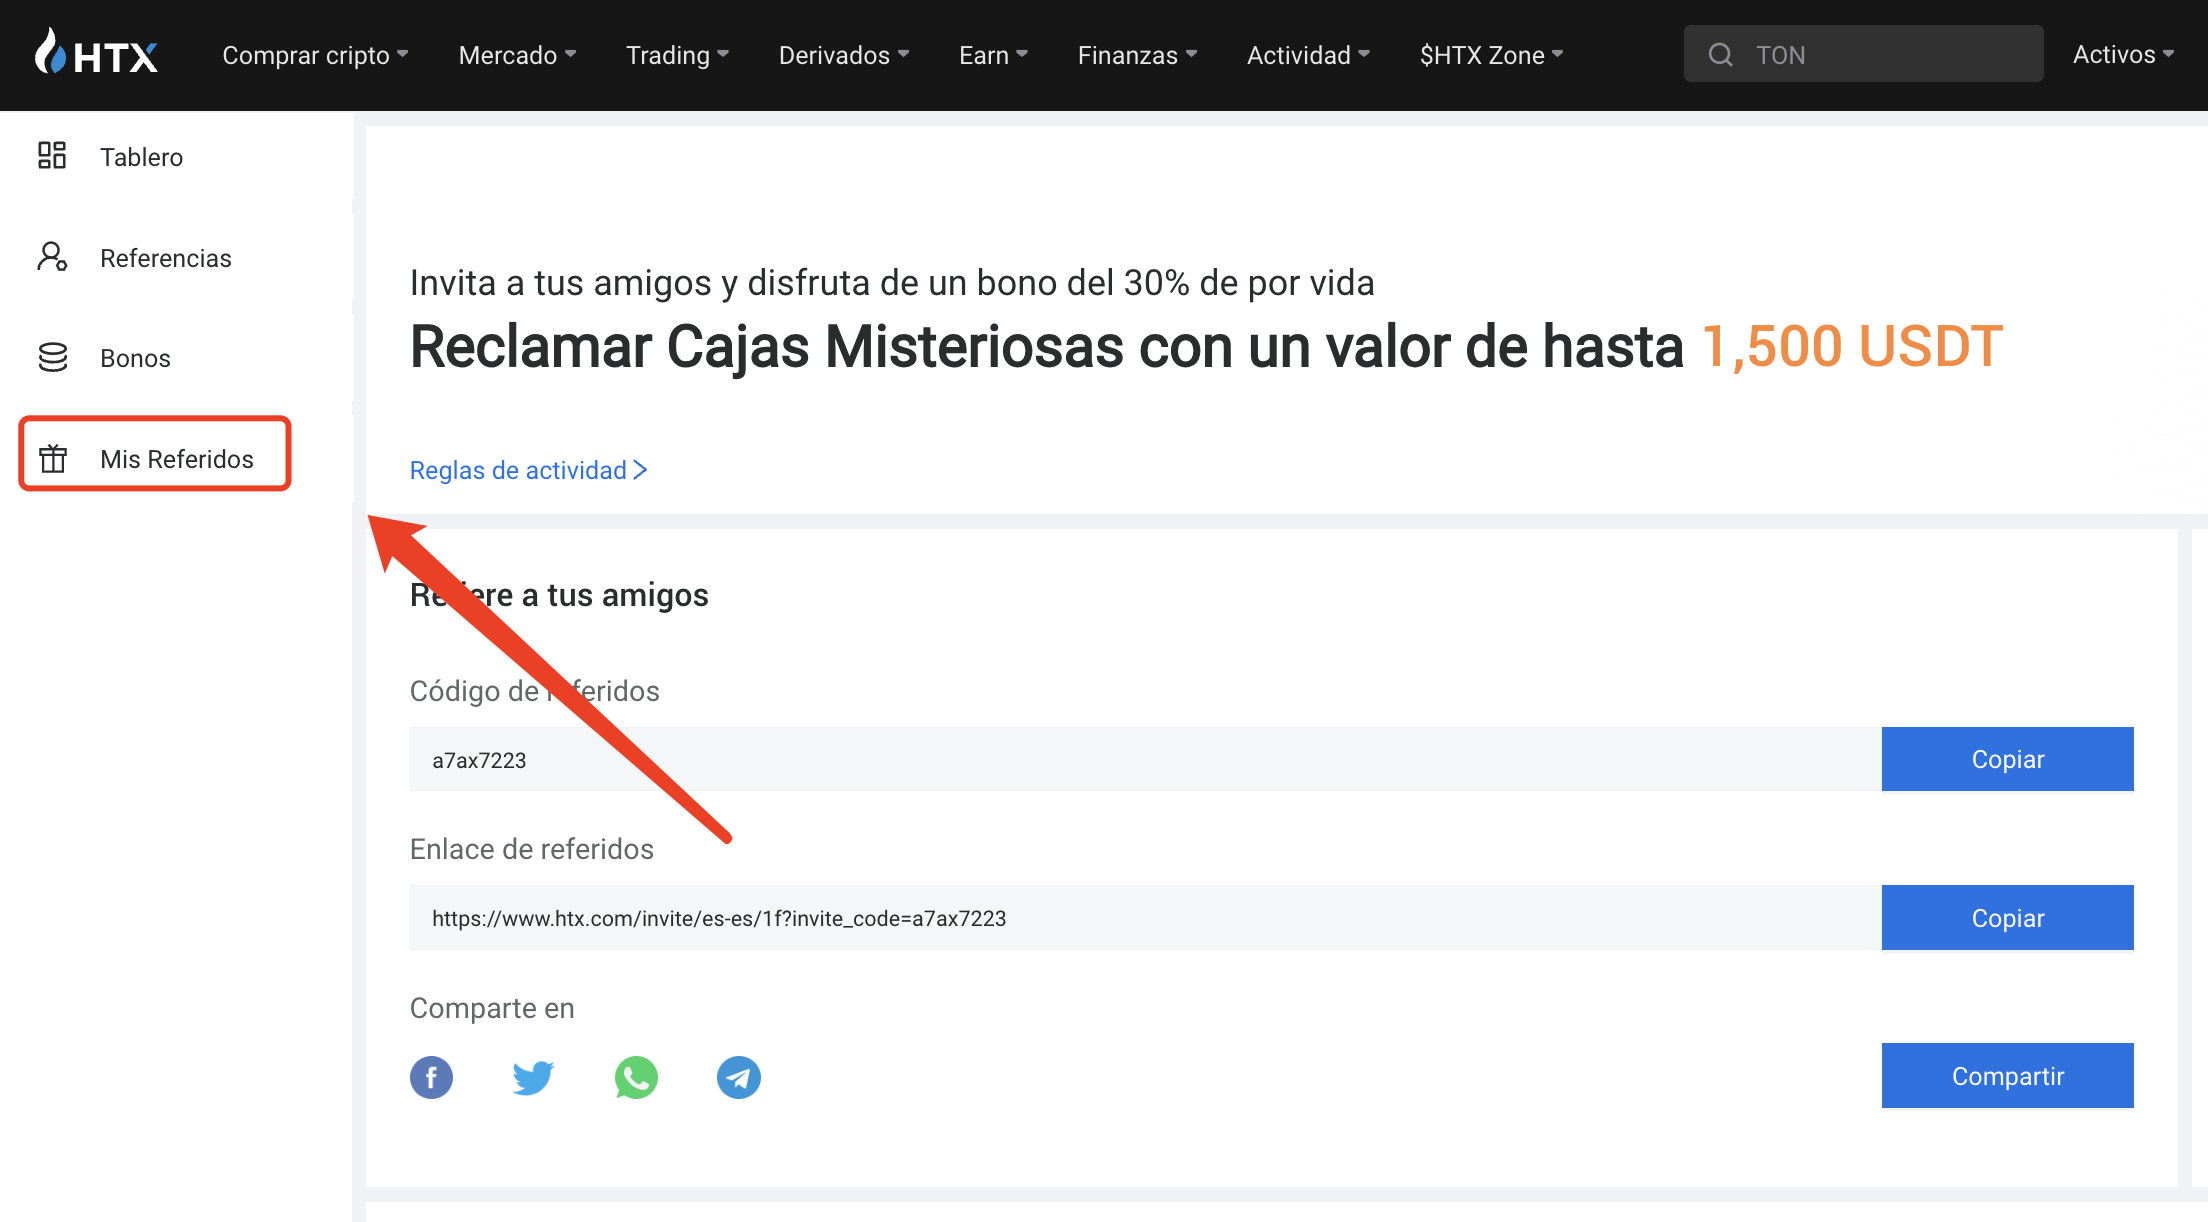Viewport: 2208px width, 1222px height.
Task: Open the Earn dropdown
Action: point(993,55)
